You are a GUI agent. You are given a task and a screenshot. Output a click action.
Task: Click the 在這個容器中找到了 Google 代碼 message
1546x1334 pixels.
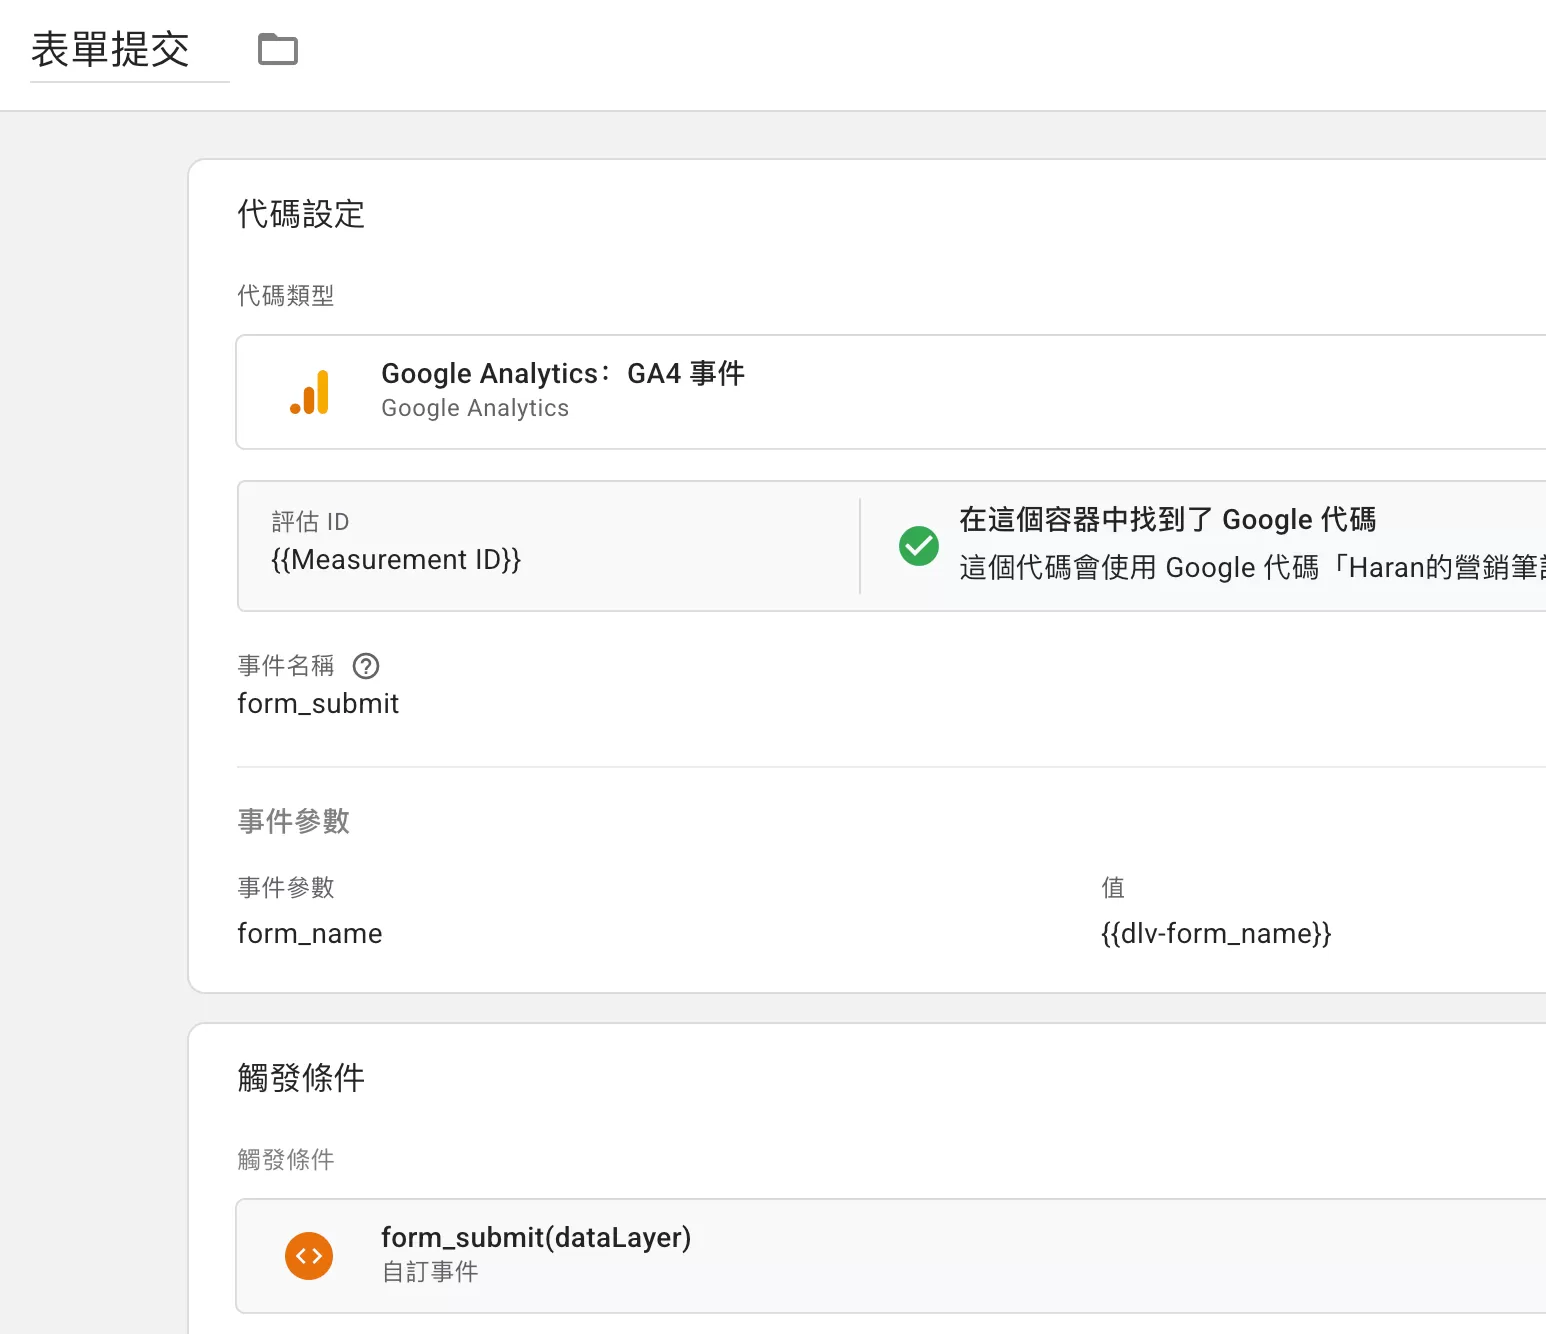(x=1168, y=520)
